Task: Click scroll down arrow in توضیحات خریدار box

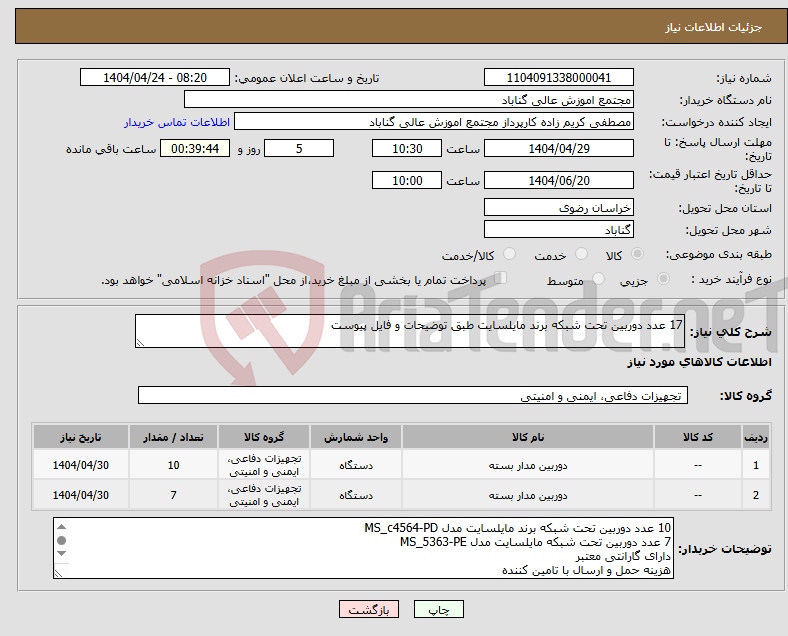Action: pos(61,554)
